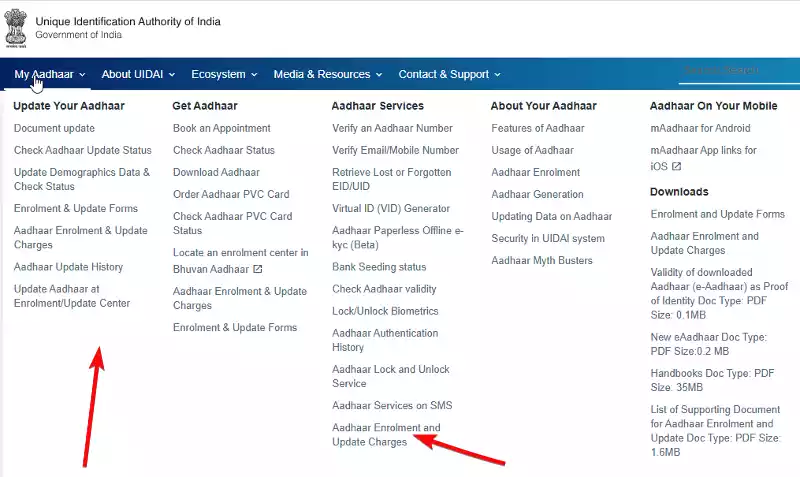The width and height of the screenshot is (800, 477).
Task: Open Aadhaar Update History link
Action: pos(68,267)
